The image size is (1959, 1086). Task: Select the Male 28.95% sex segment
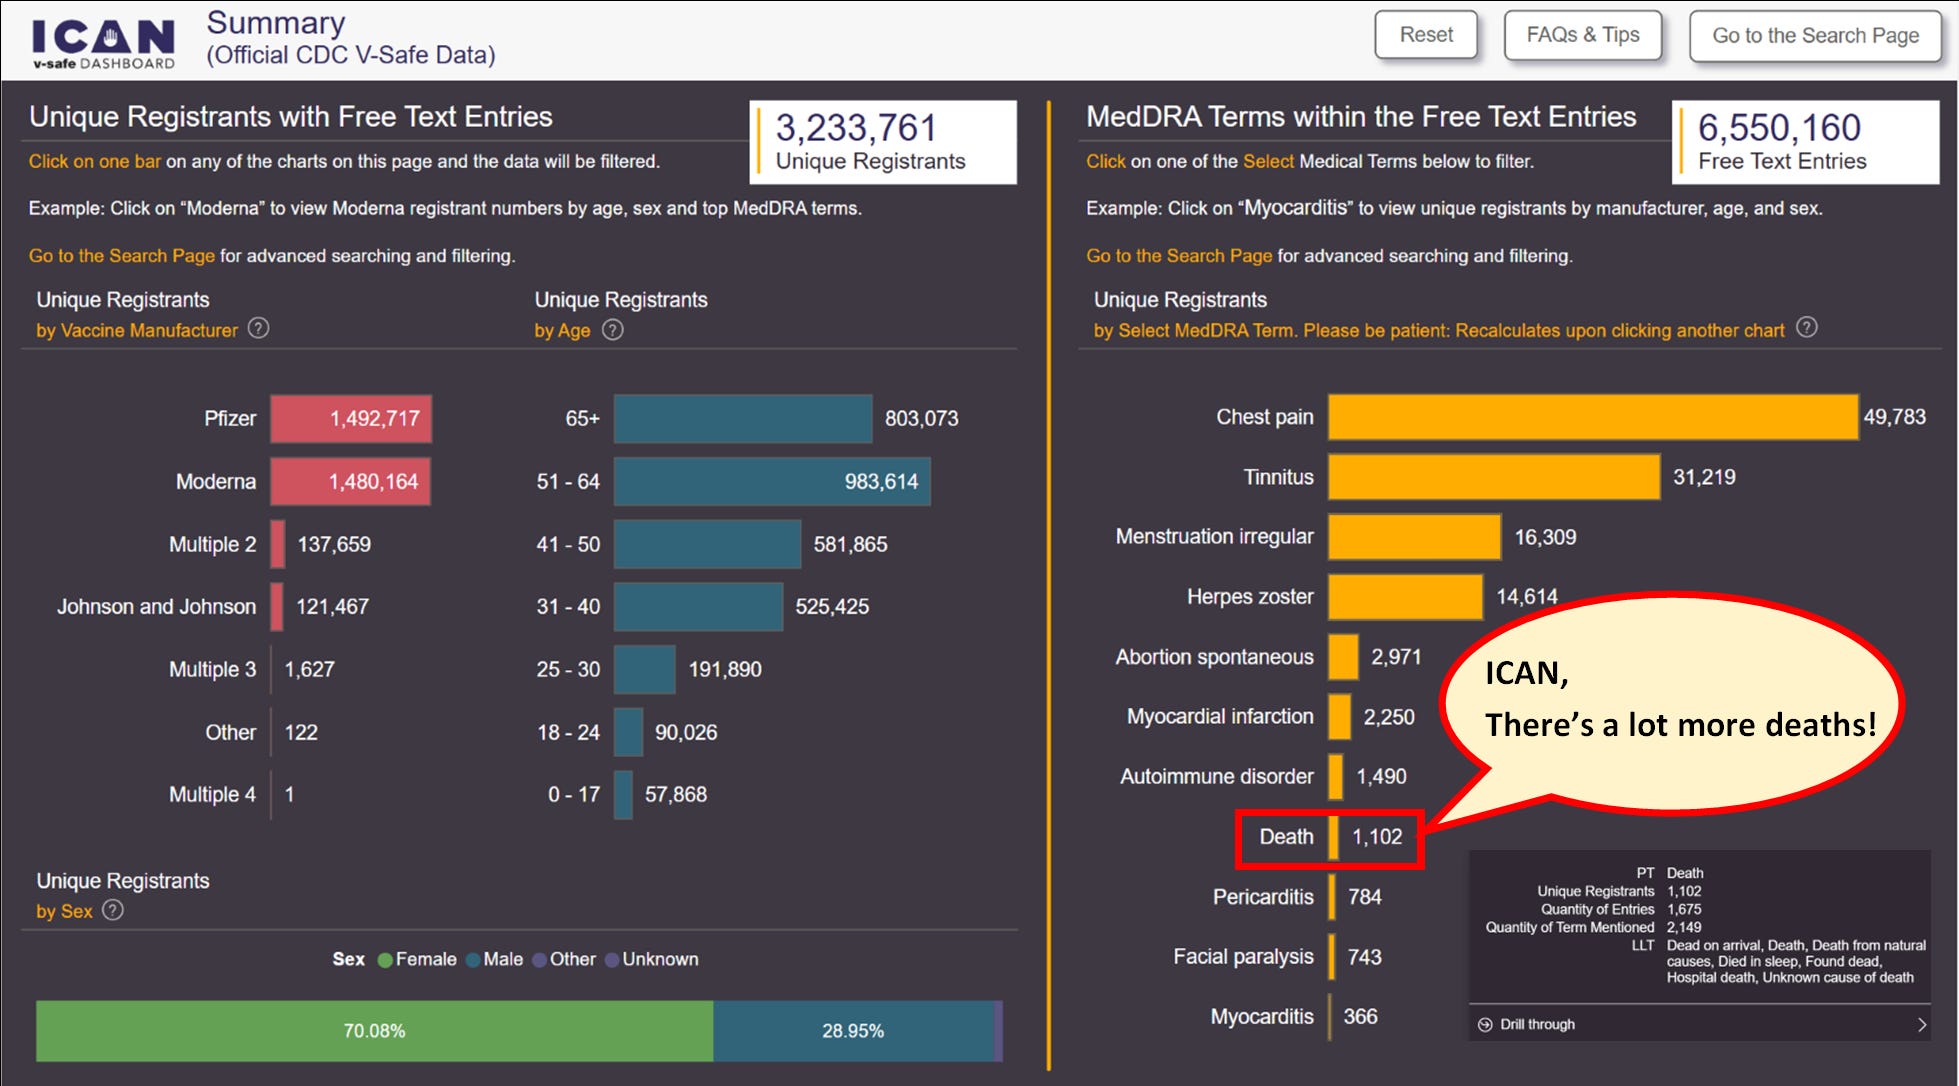coord(853,1030)
